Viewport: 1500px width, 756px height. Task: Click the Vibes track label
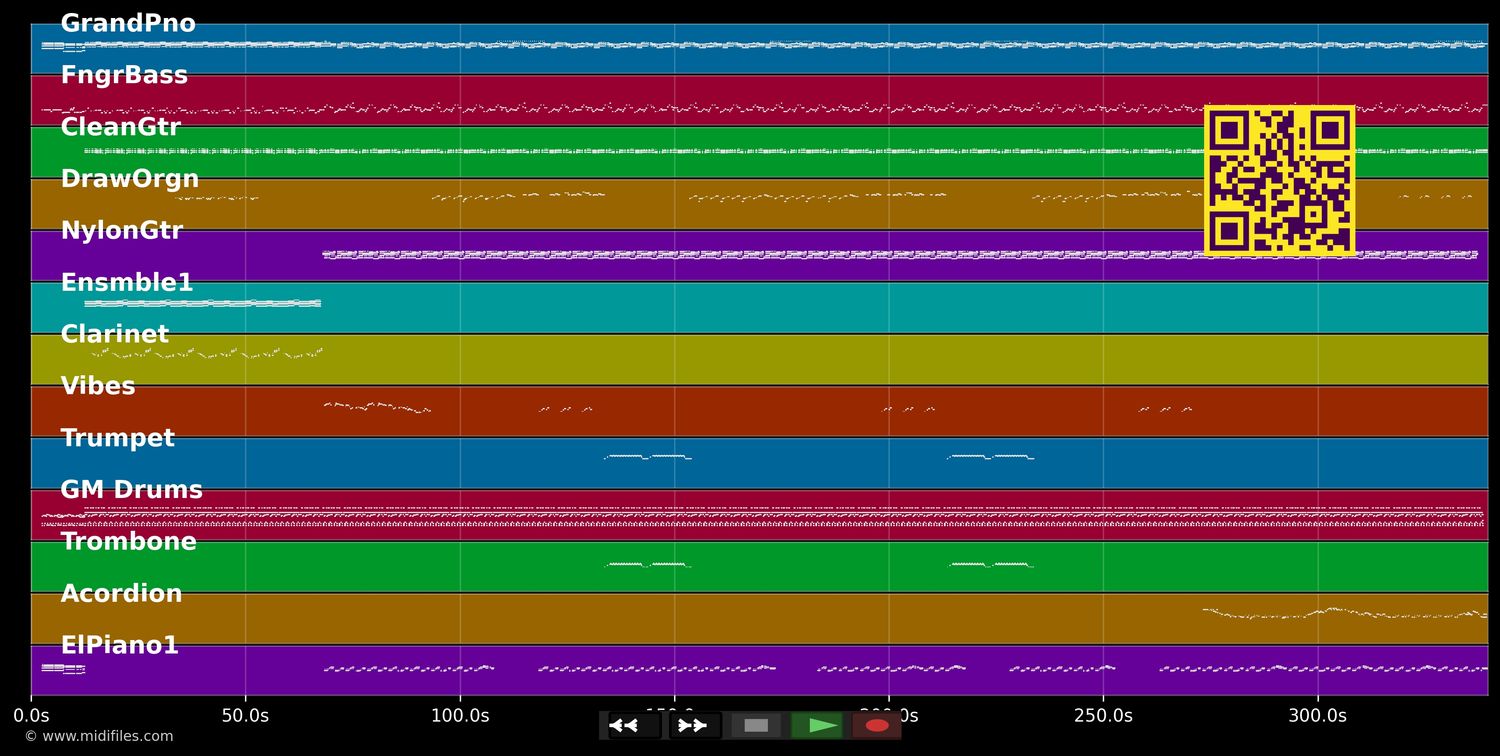click(98, 387)
